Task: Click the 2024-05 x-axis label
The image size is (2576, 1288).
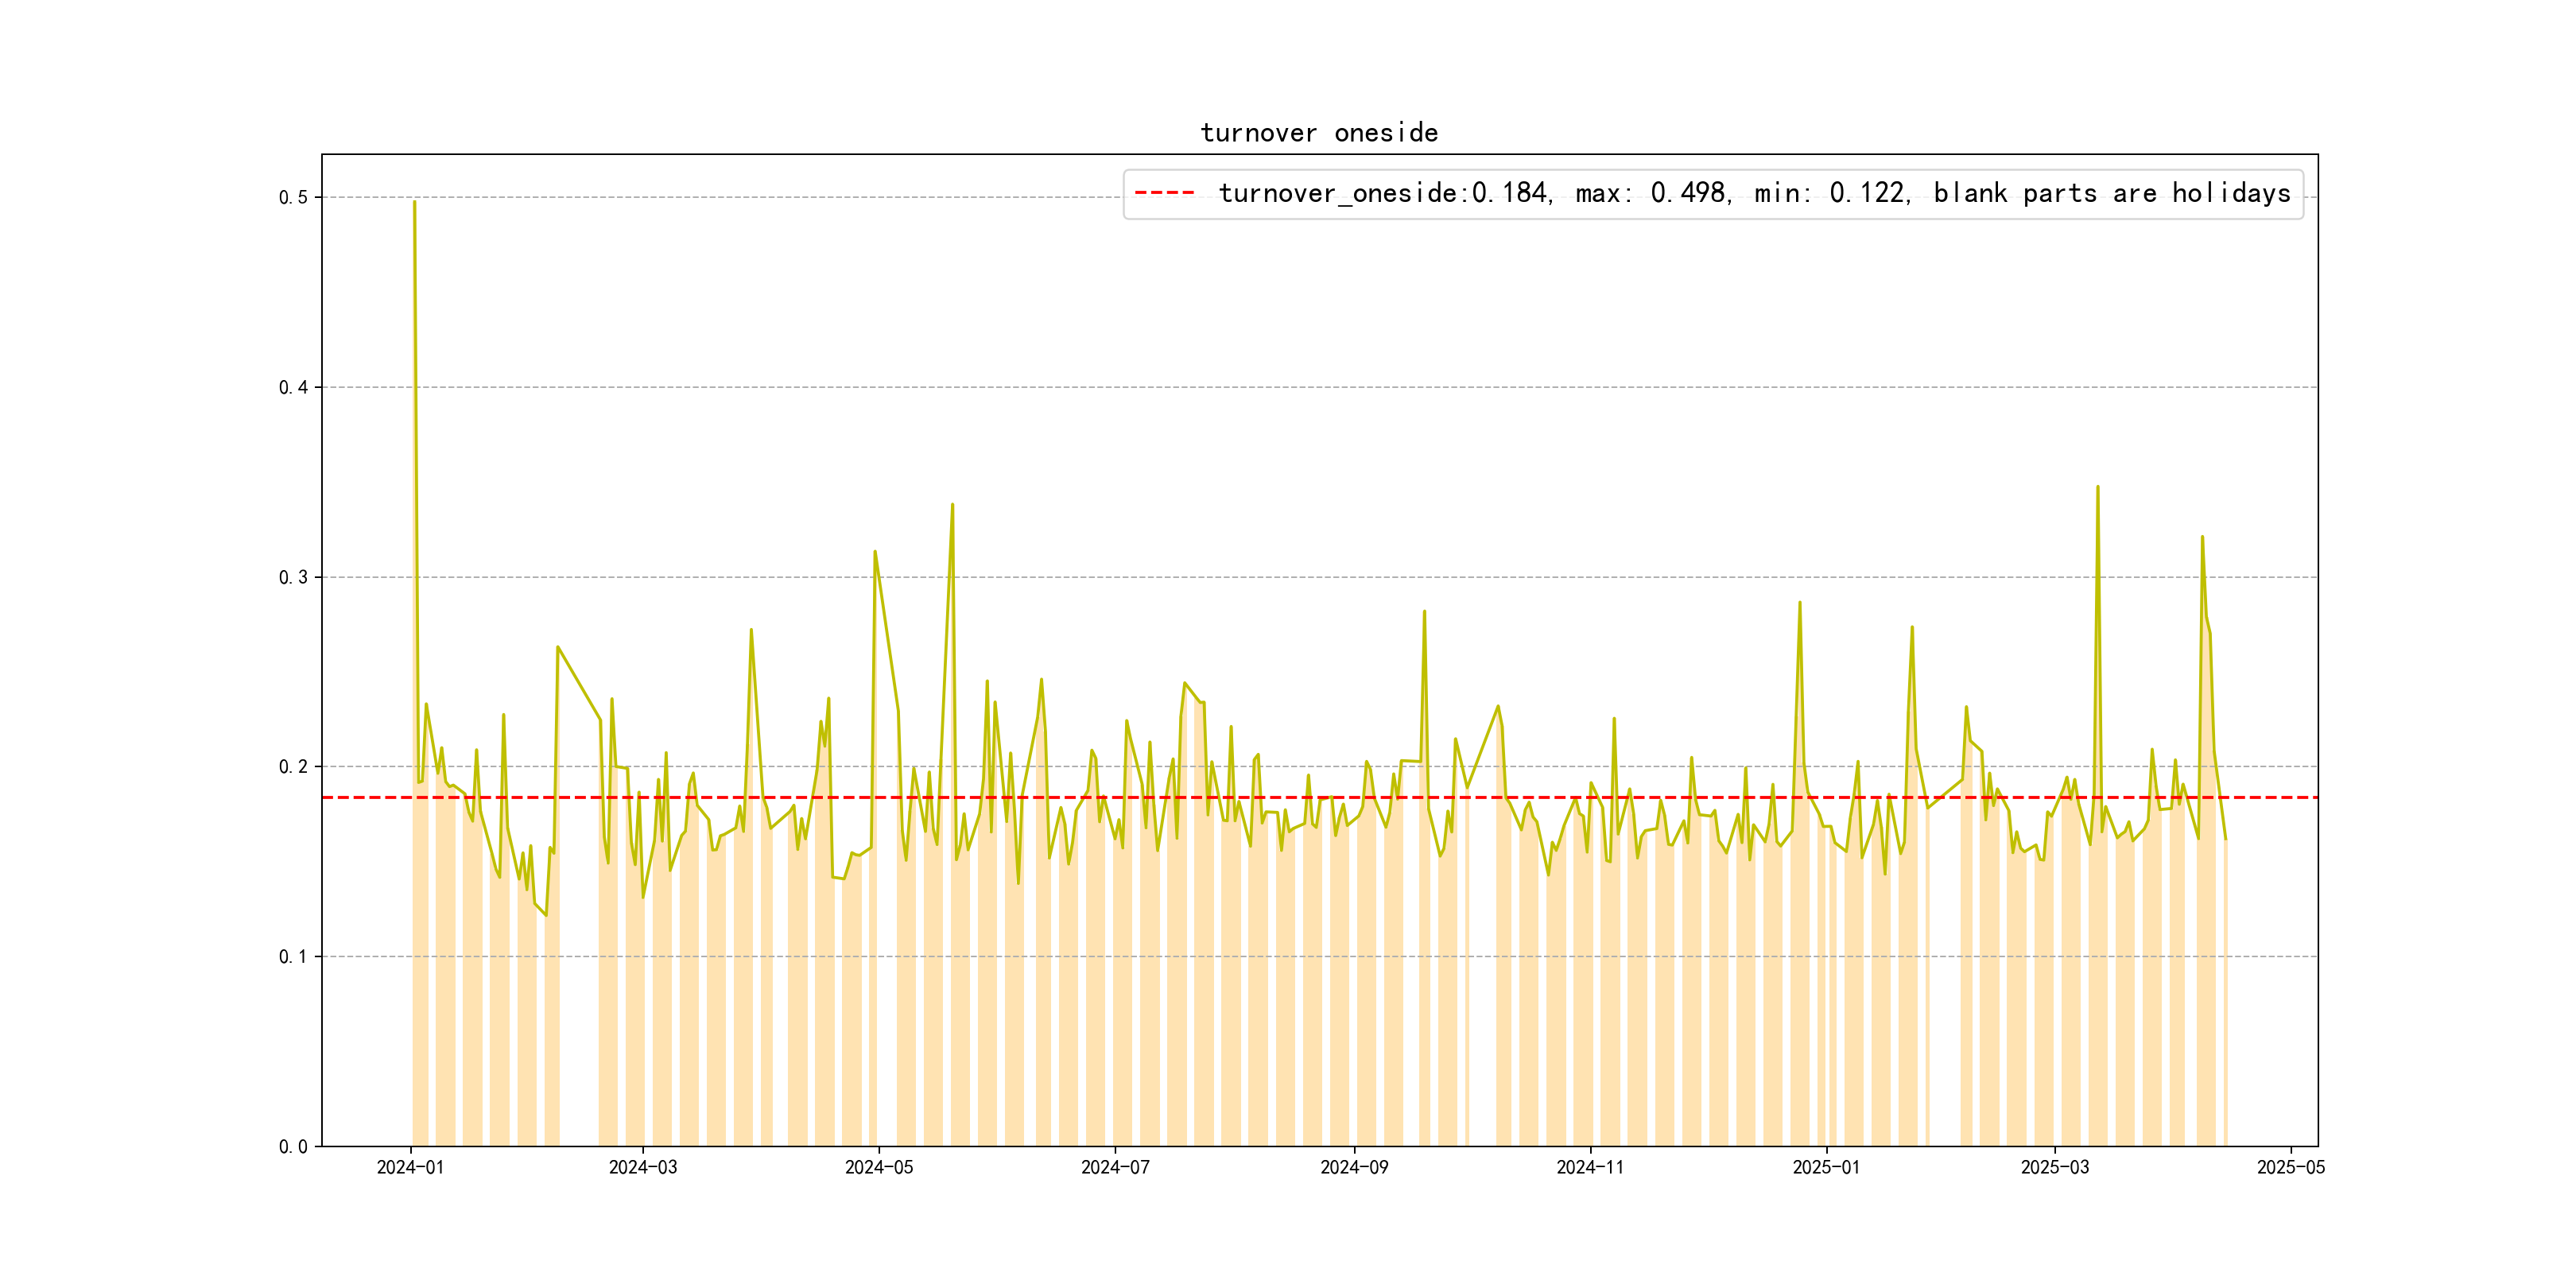Action: pyautogui.click(x=878, y=1167)
